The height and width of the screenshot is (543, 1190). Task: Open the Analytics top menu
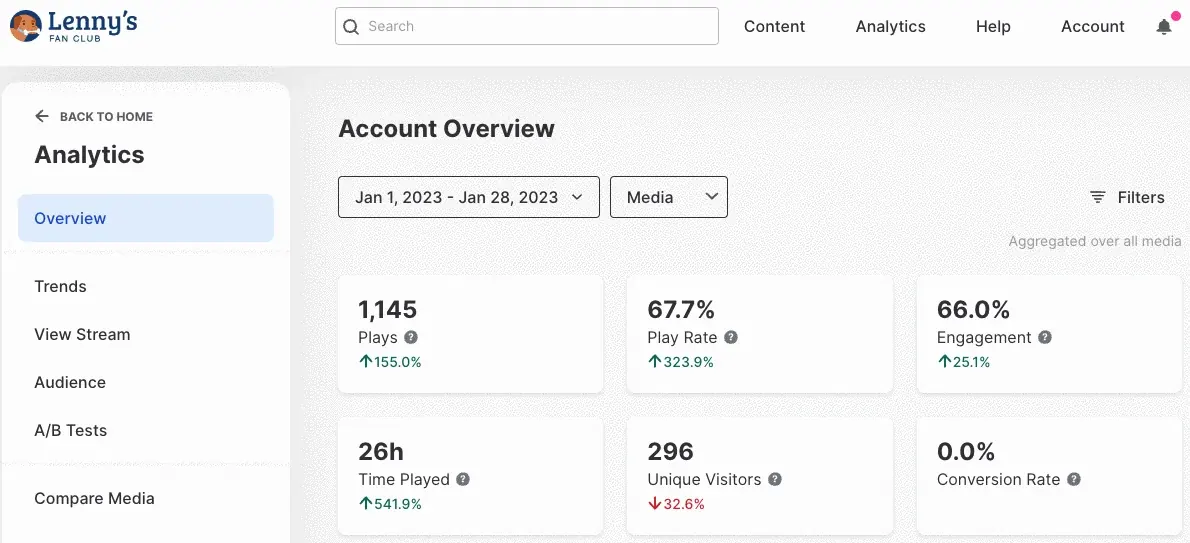click(890, 27)
